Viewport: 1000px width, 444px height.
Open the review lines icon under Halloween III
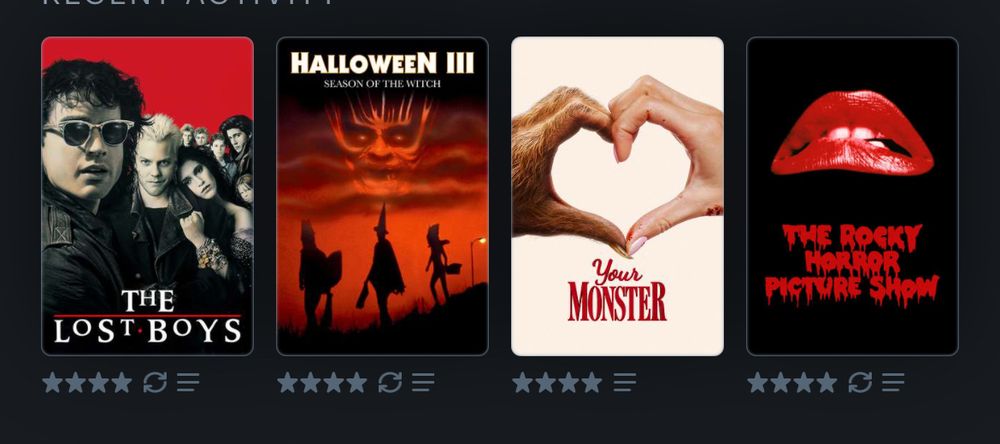click(x=423, y=383)
